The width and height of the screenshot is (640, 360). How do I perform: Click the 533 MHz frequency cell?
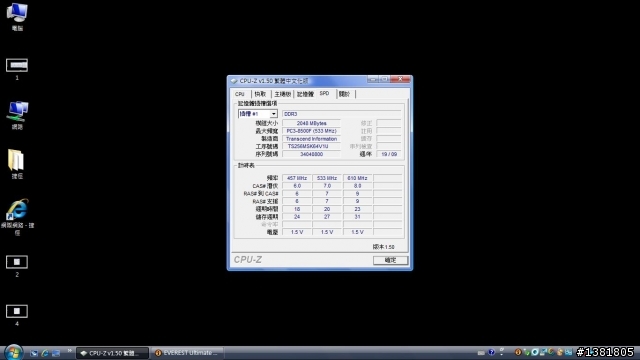pos(327,178)
